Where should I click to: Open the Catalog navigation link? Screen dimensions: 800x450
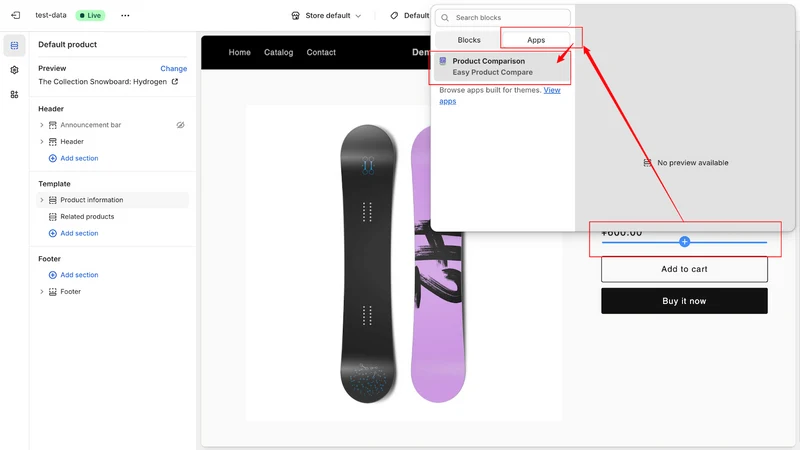point(279,52)
